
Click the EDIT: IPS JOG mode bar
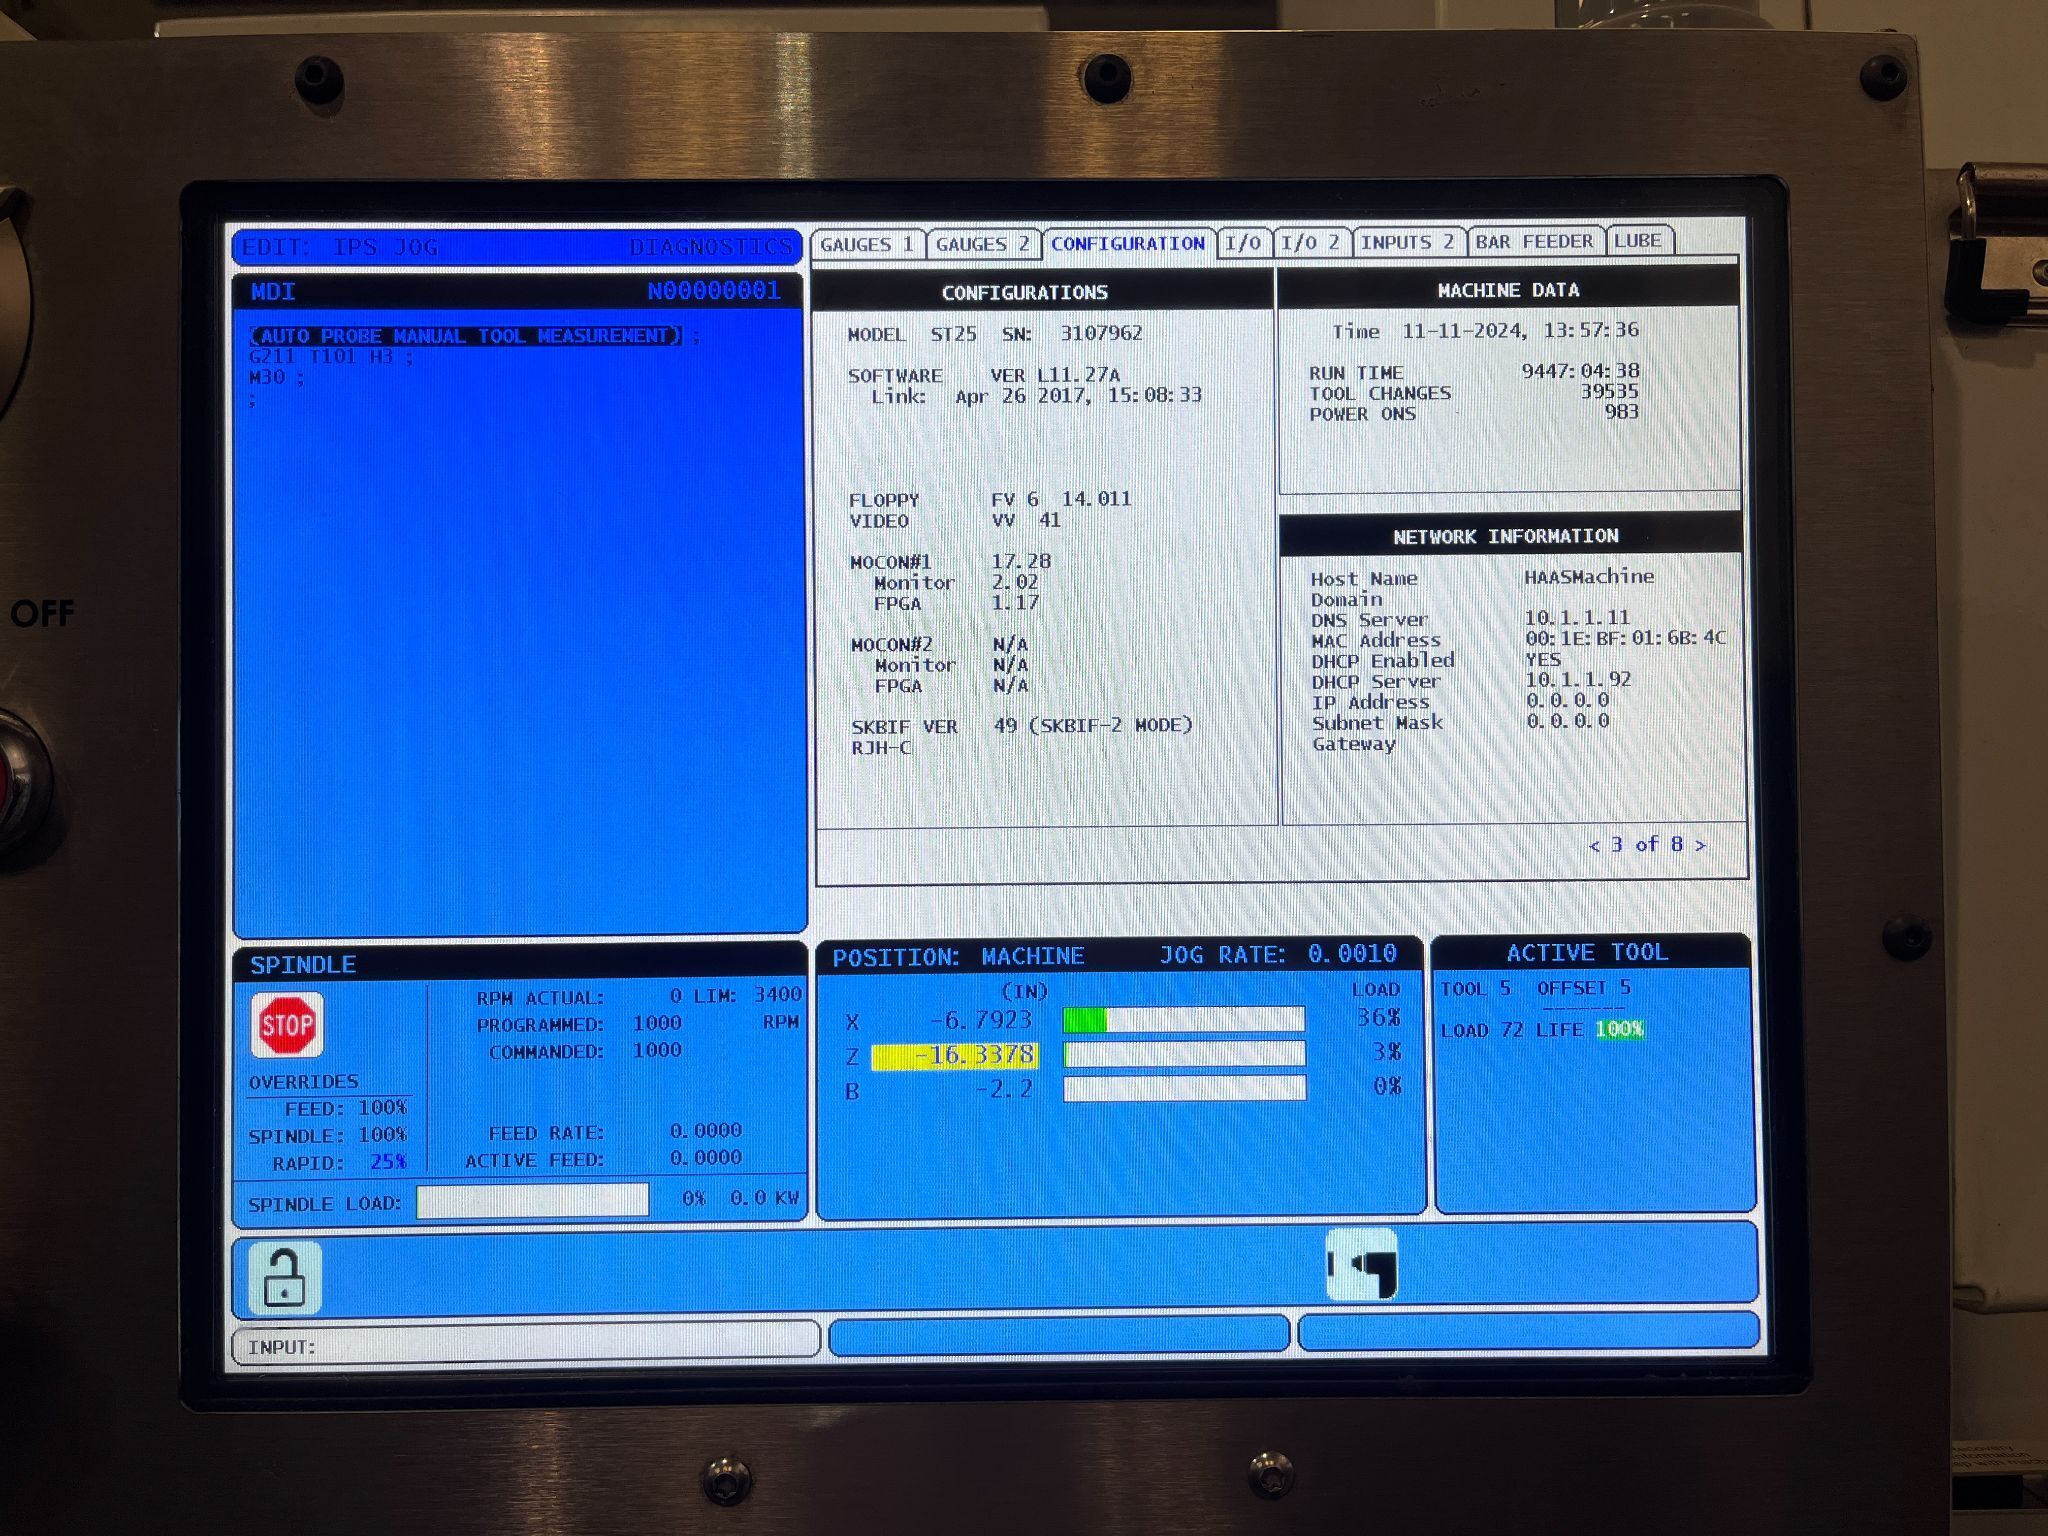(517, 247)
